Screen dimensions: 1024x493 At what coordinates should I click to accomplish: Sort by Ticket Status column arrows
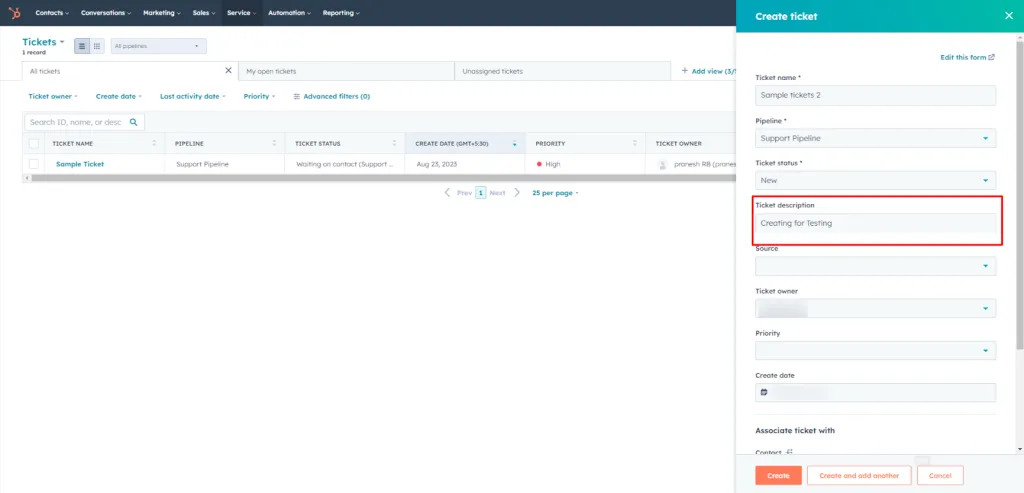point(394,143)
